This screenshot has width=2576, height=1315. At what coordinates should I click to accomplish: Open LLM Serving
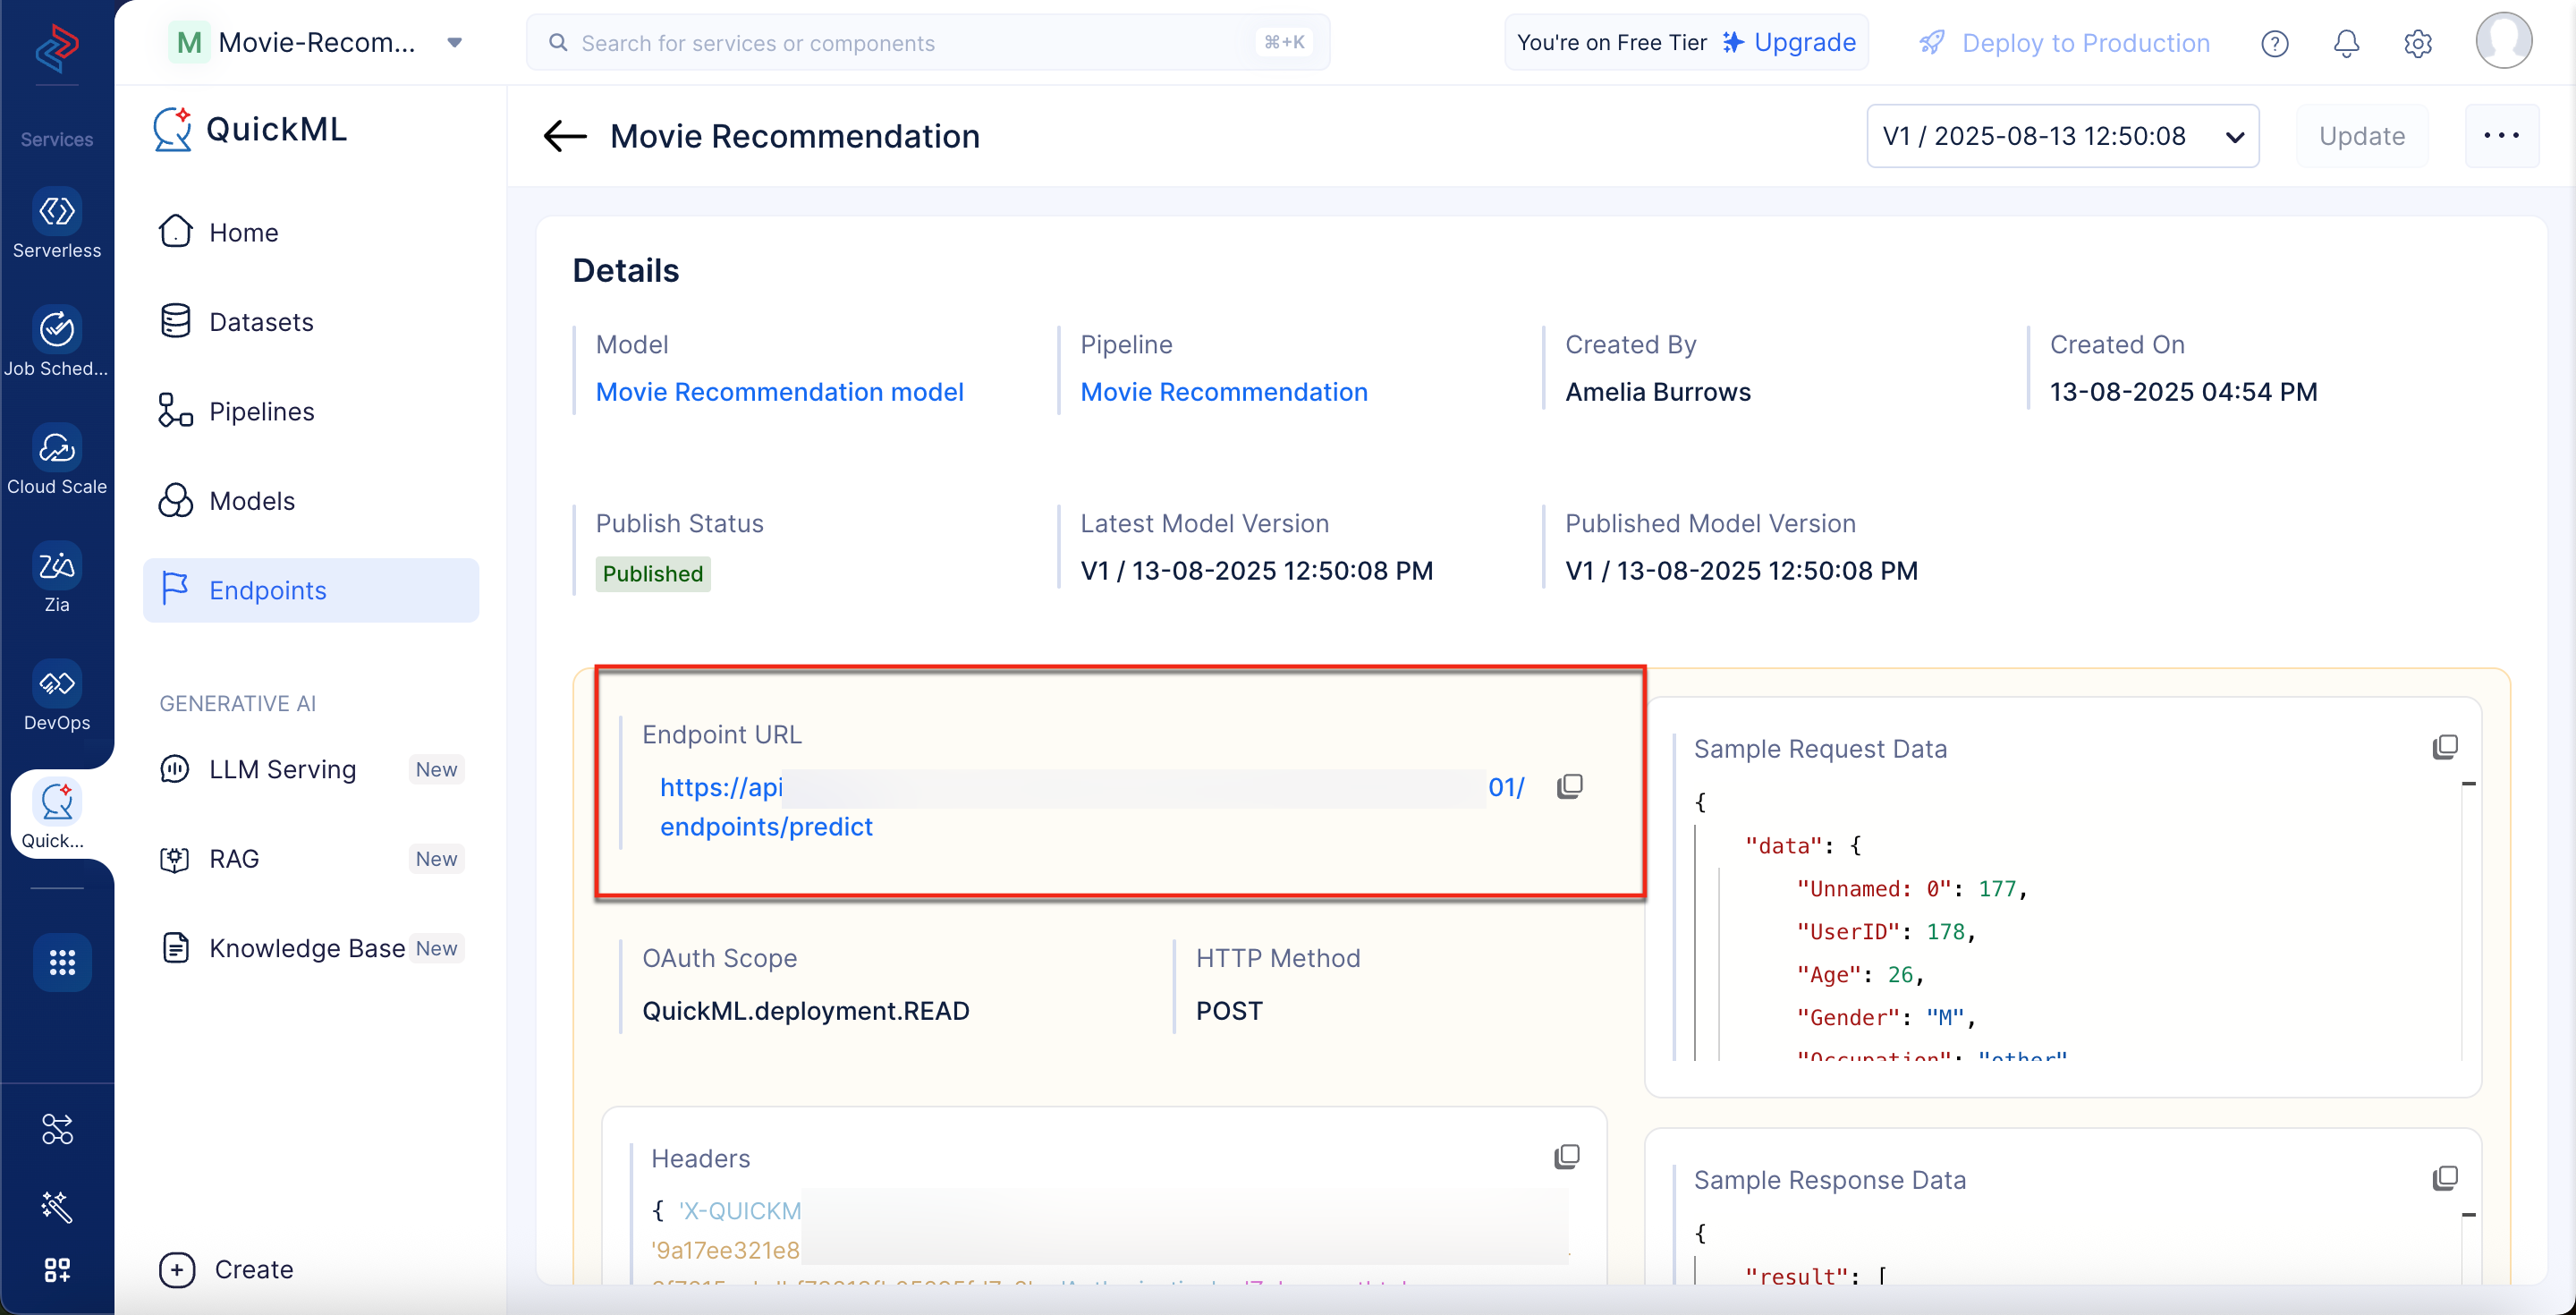coord(310,769)
